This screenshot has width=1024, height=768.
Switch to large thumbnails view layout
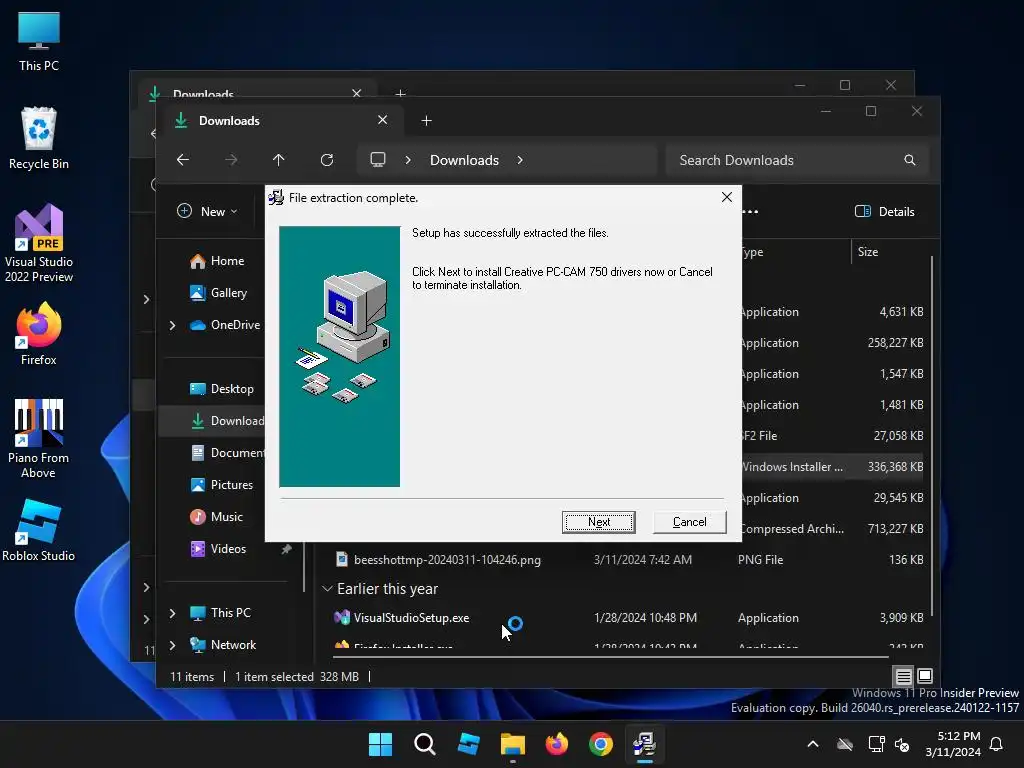click(x=925, y=677)
